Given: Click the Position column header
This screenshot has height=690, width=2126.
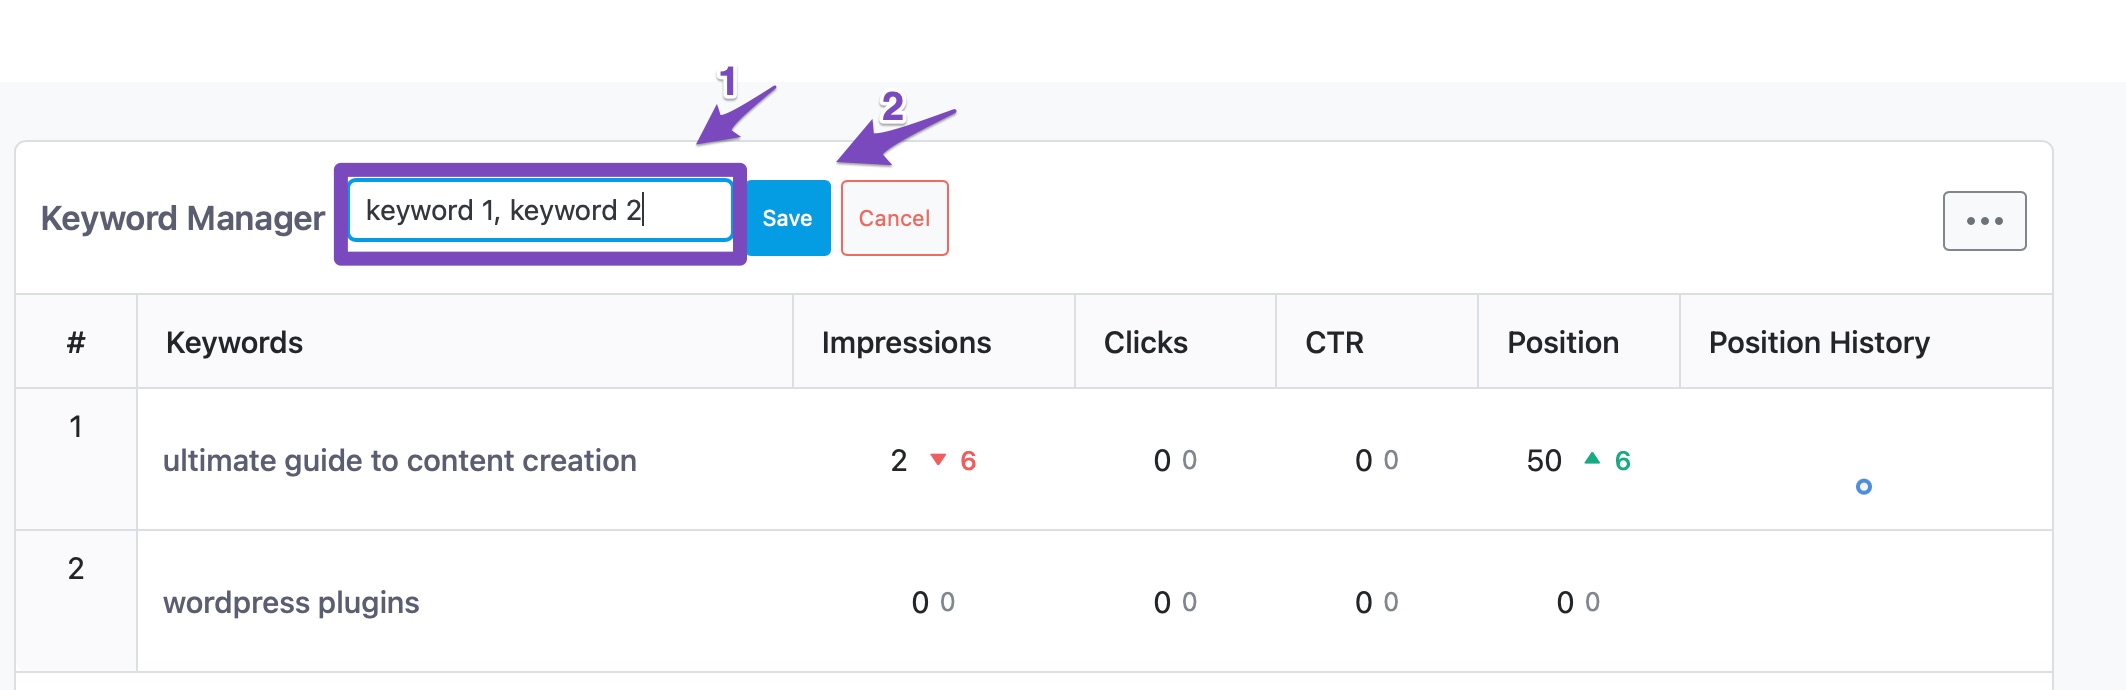Looking at the screenshot, I should [x=1562, y=343].
